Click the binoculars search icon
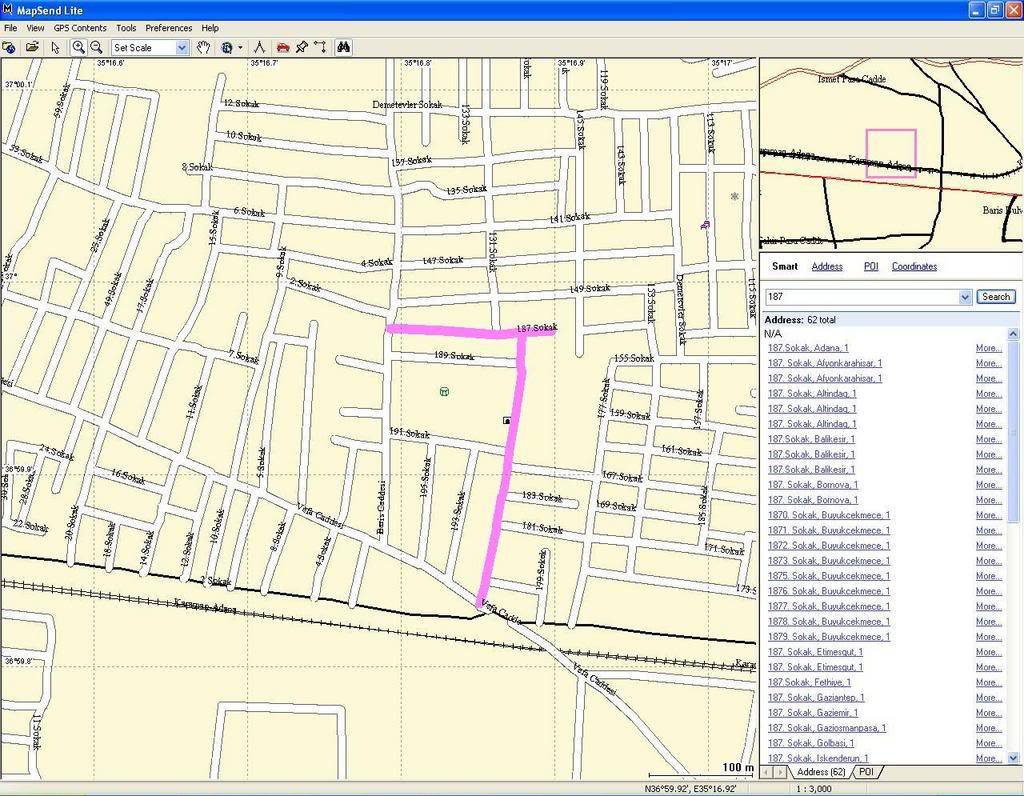Image resolution: width=1024 pixels, height=796 pixels. click(x=343, y=47)
